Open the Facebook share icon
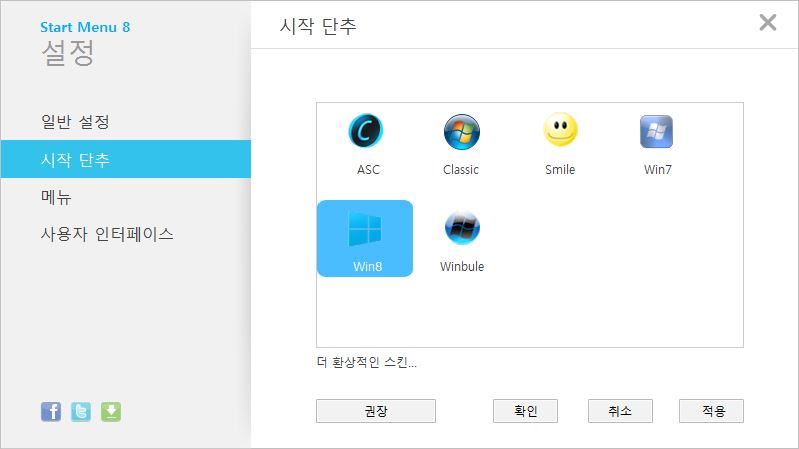 51,411
